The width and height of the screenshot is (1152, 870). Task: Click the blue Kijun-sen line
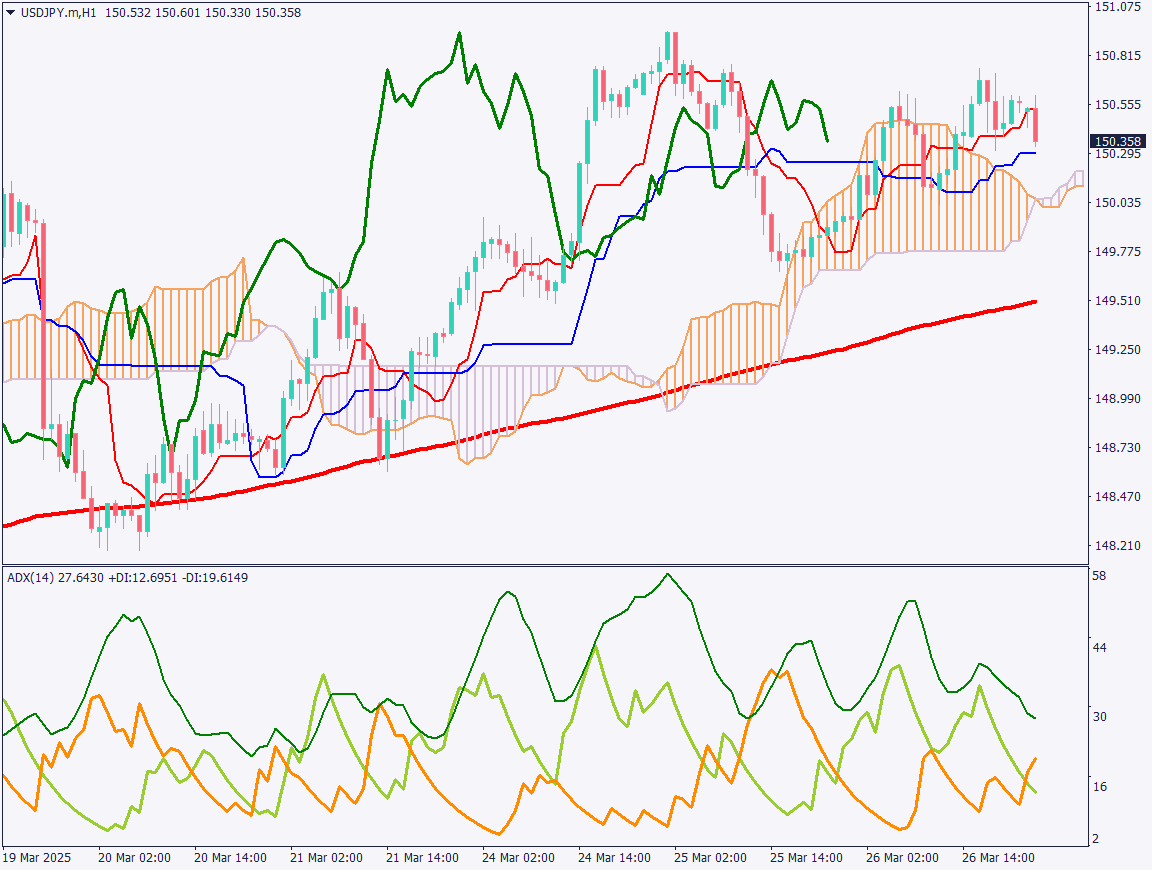(530, 343)
